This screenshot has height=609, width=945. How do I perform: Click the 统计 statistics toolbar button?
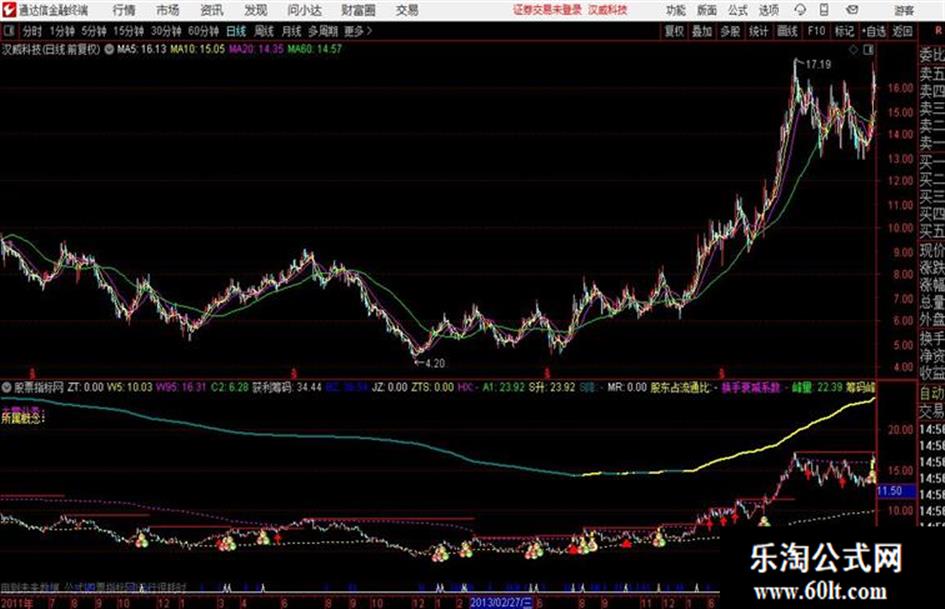point(758,31)
